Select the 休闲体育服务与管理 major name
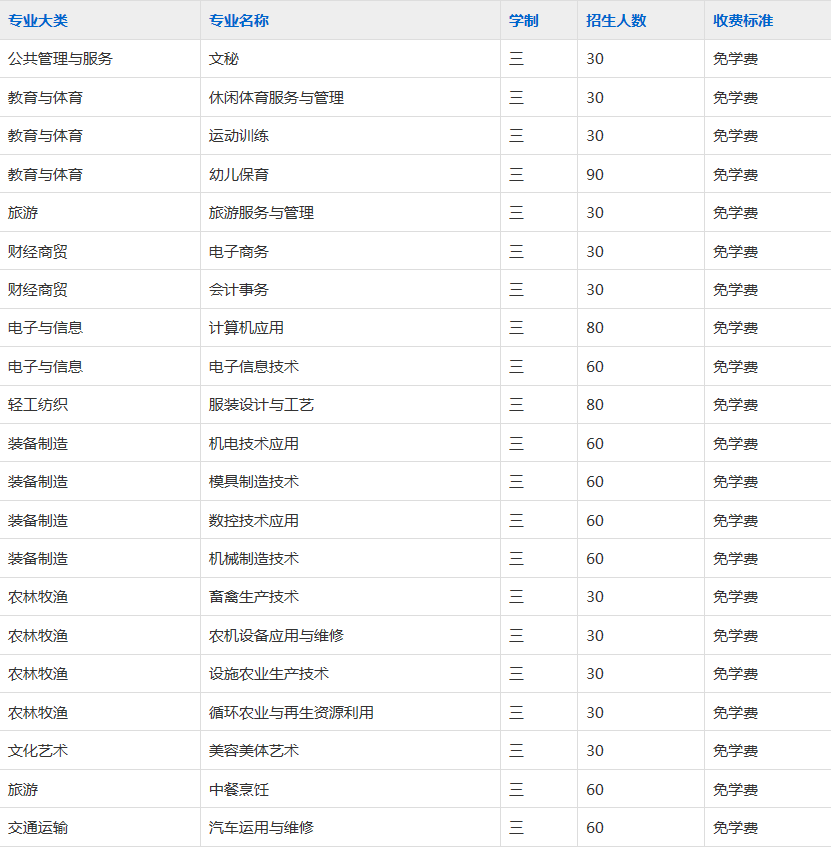The image size is (831, 847). [x=276, y=98]
